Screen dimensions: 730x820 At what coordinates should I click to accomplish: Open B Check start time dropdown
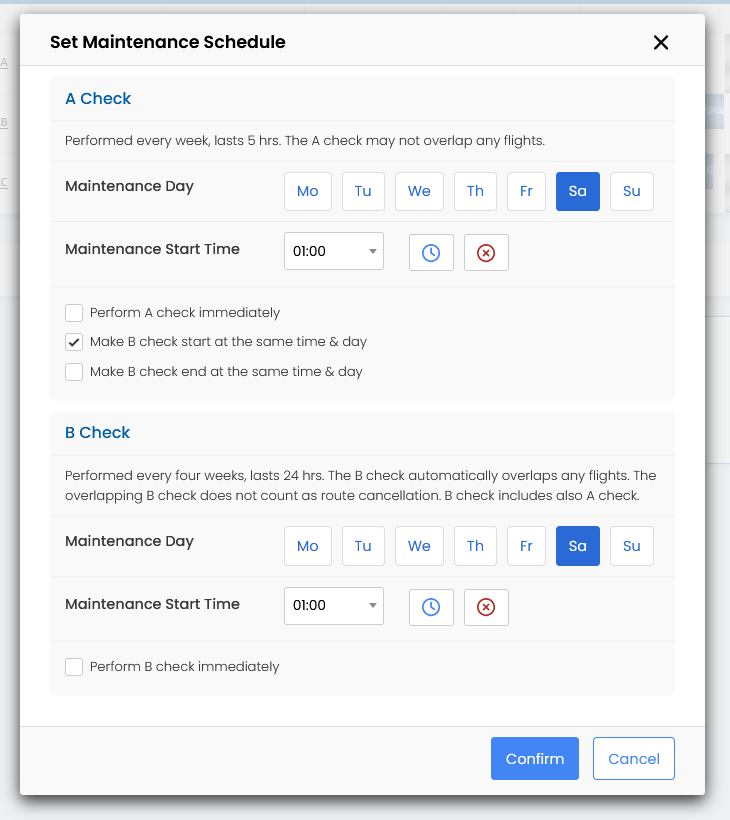(333, 606)
